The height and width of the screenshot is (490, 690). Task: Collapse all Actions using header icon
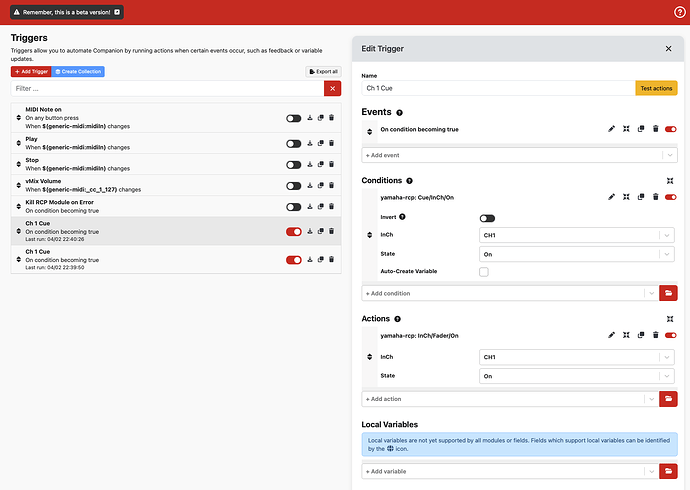(669, 319)
